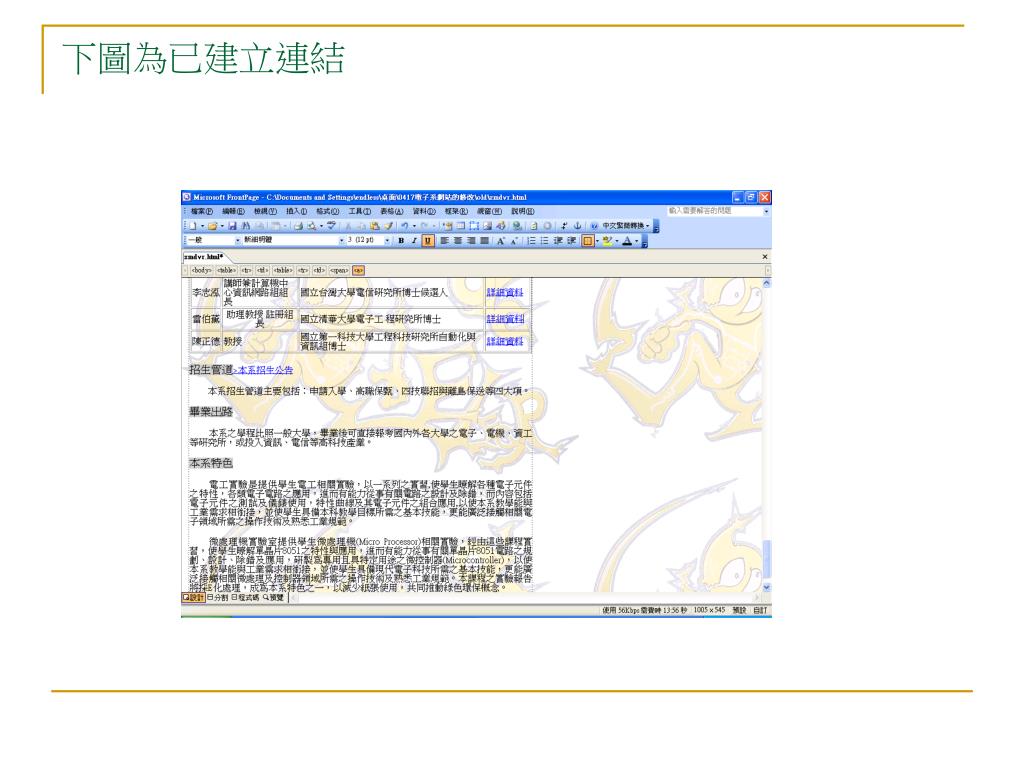Image resolution: width=1024 pixels, height=768 pixels.
Task: Select the zmdvr.html document tab
Action: click(204, 257)
